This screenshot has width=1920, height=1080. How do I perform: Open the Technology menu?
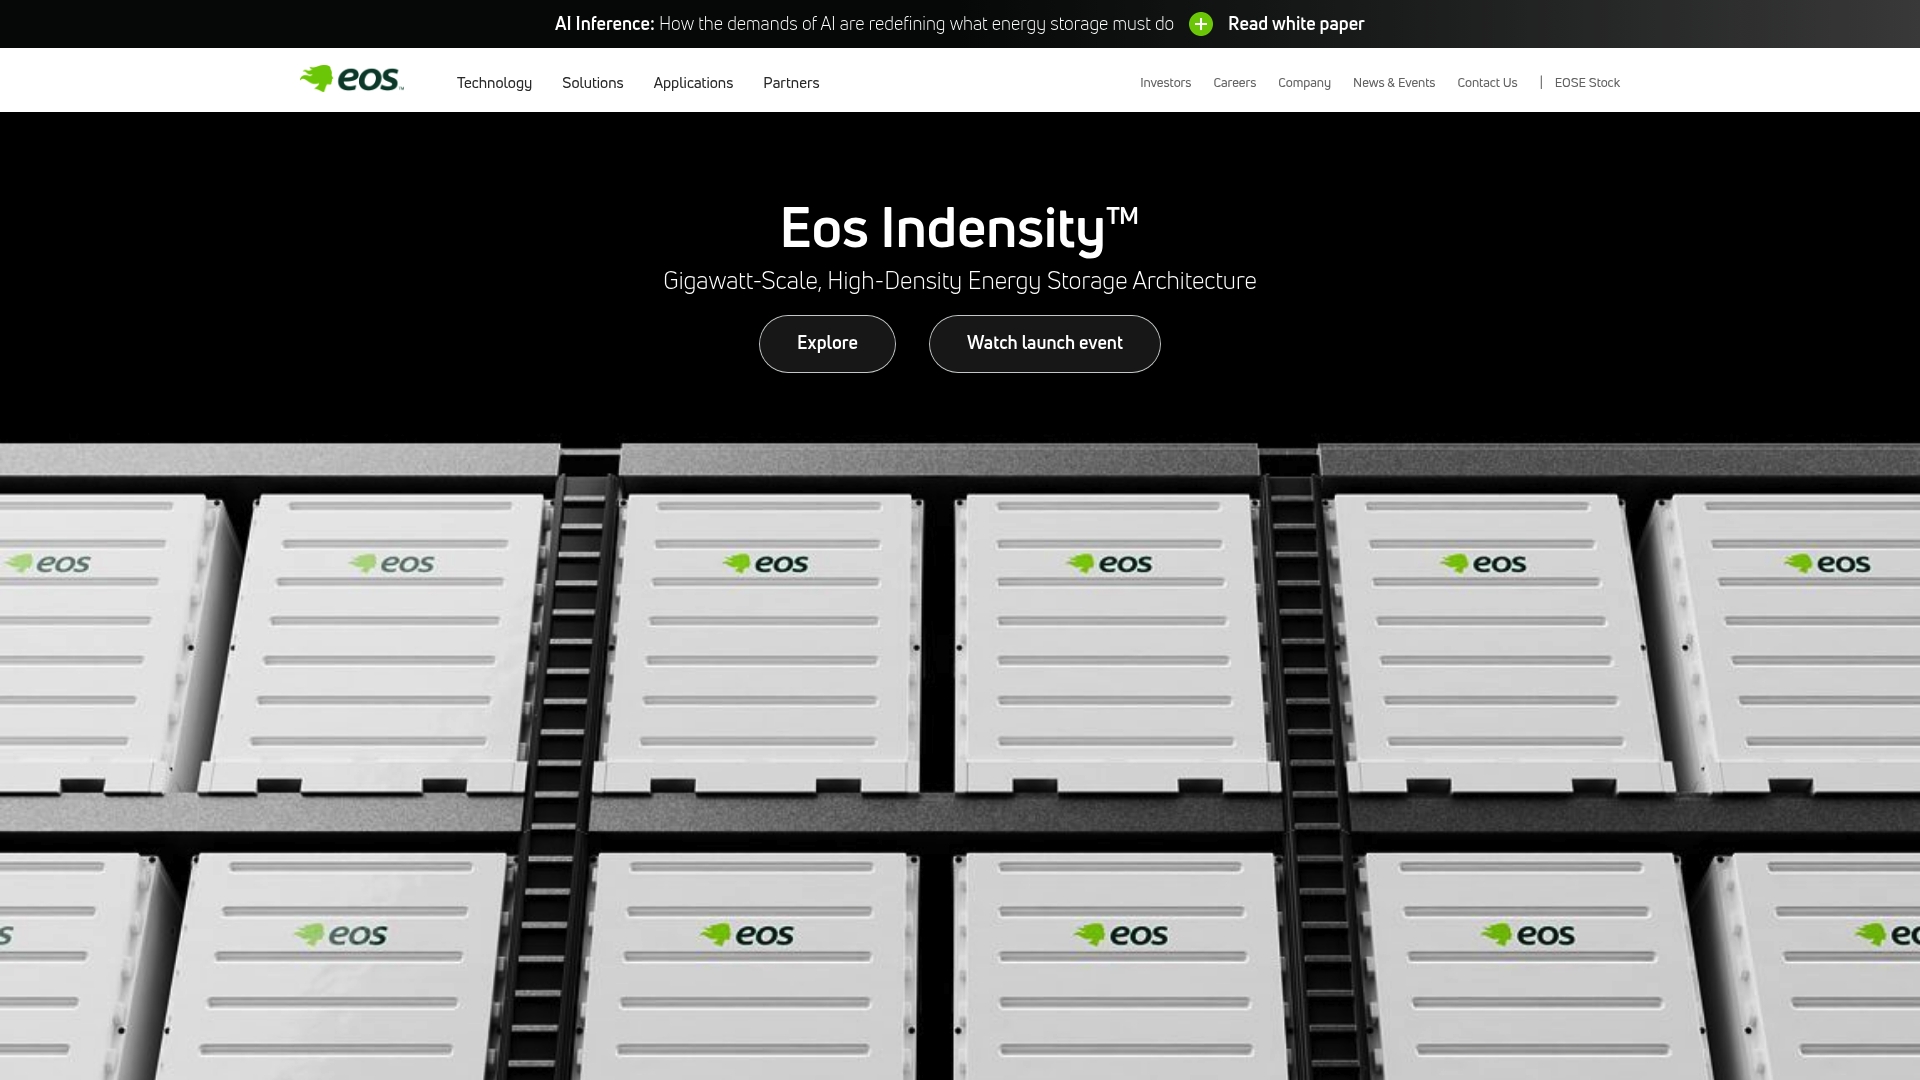[494, 83]
